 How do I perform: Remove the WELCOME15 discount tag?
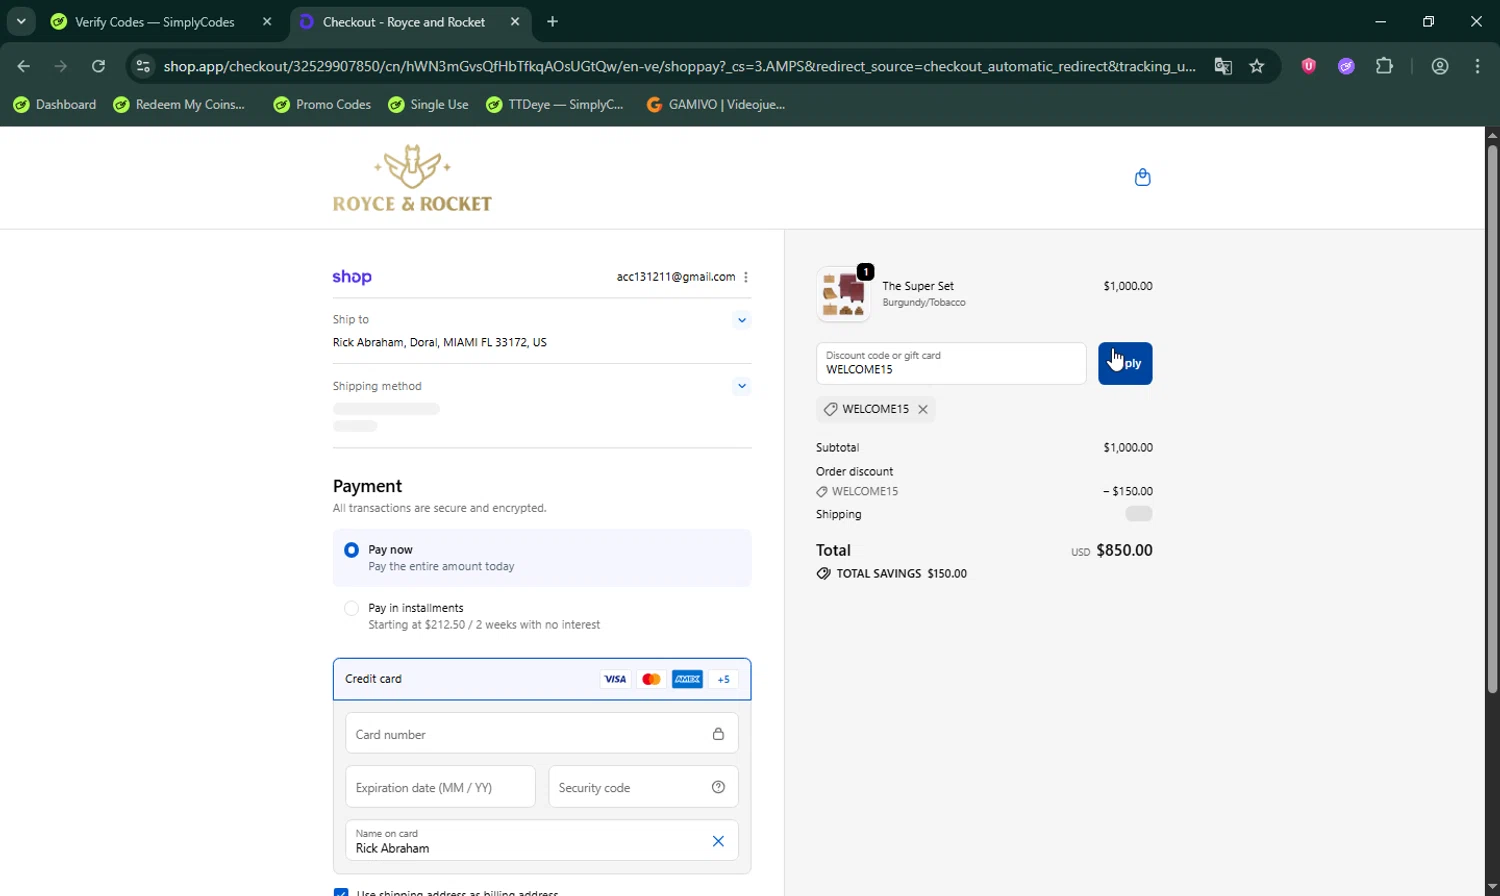point(923,409)
